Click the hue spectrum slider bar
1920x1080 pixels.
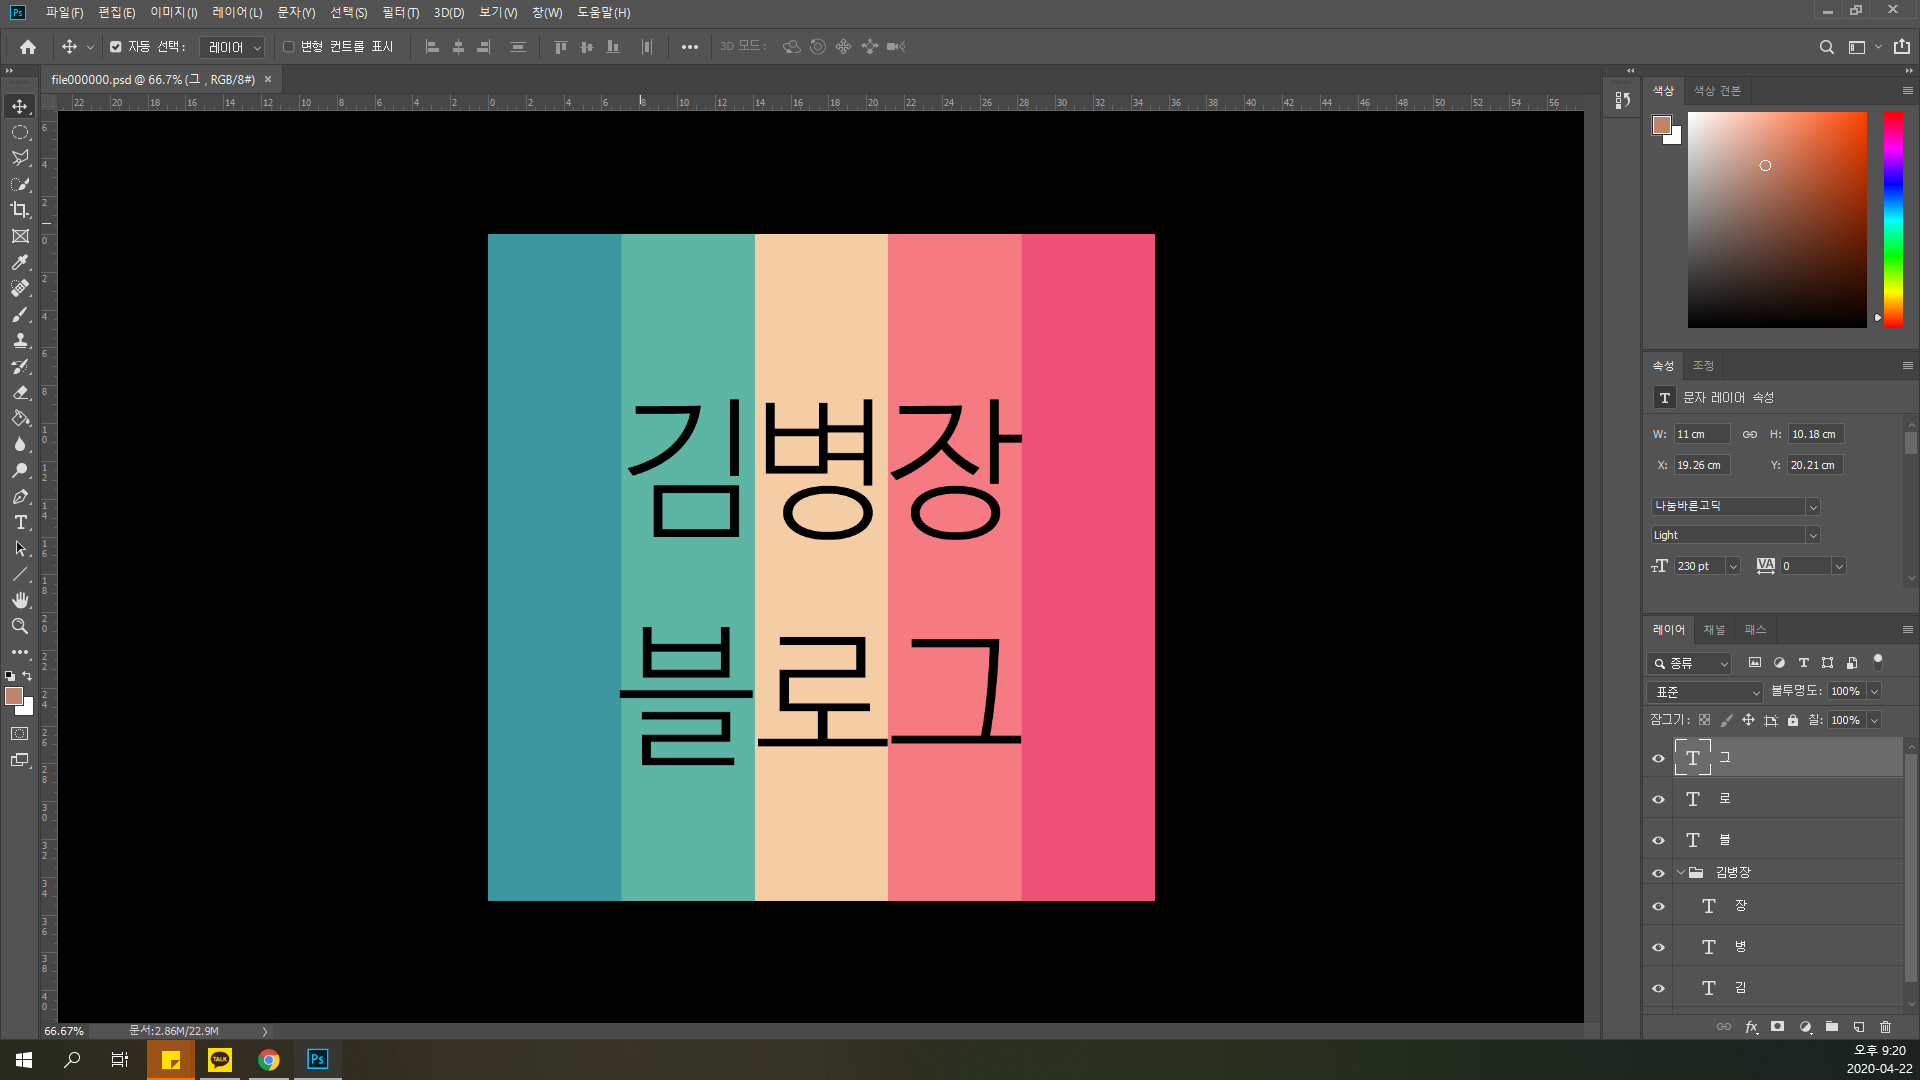pyautogui.click(x=1893, y=218)
